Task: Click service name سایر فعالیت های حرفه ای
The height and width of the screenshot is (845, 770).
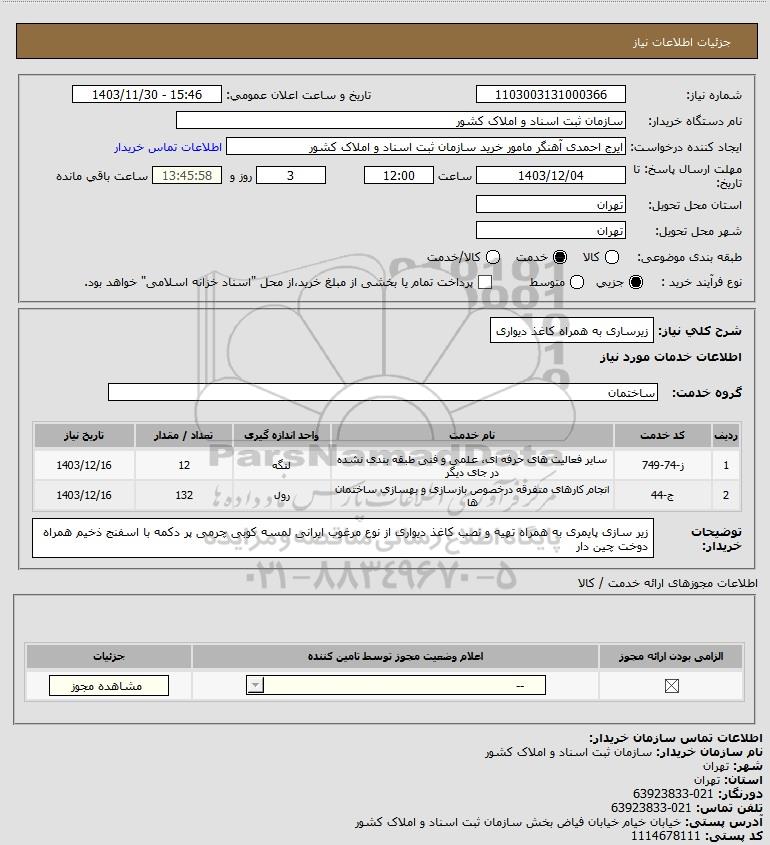Action: [x=472, y=466]
